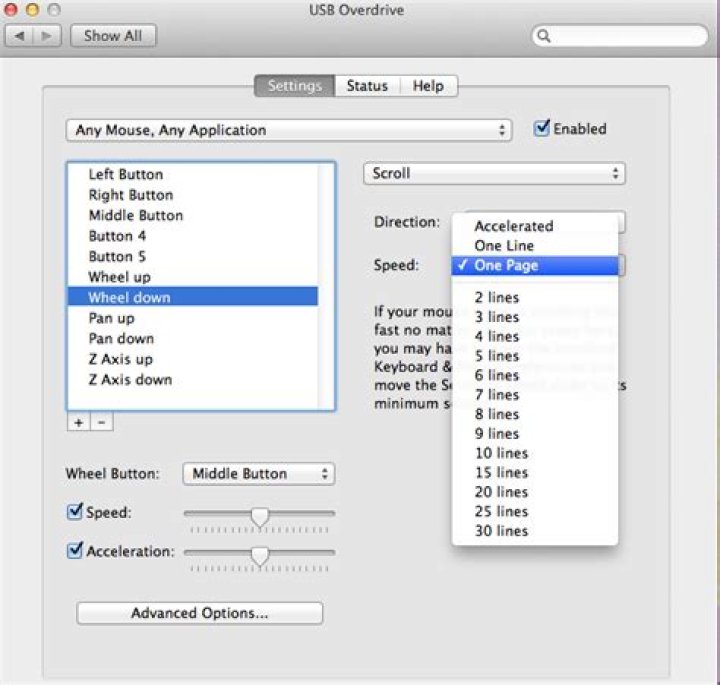Image resolution: width=720 pixels, height=685 pixels.
Task: Open the Wheel Button dropdown
Action: tap(259, 474)
